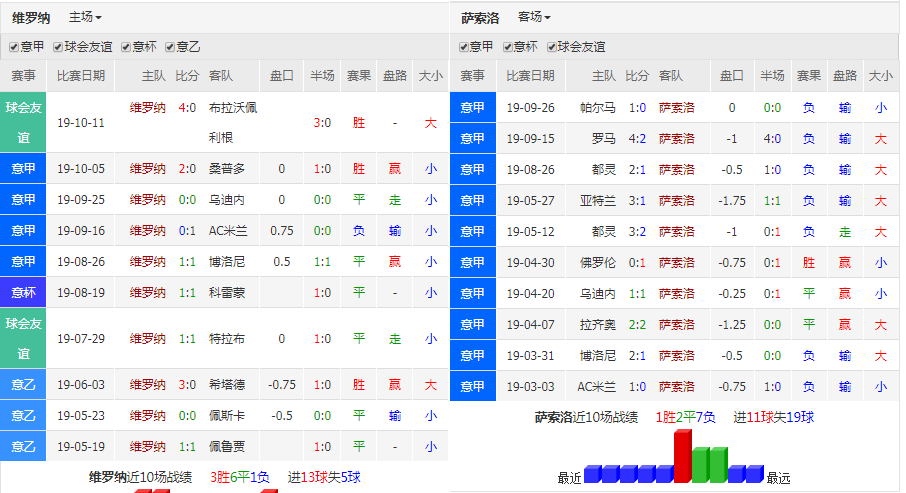Open 布拉沃佩利根 team link

233,123
